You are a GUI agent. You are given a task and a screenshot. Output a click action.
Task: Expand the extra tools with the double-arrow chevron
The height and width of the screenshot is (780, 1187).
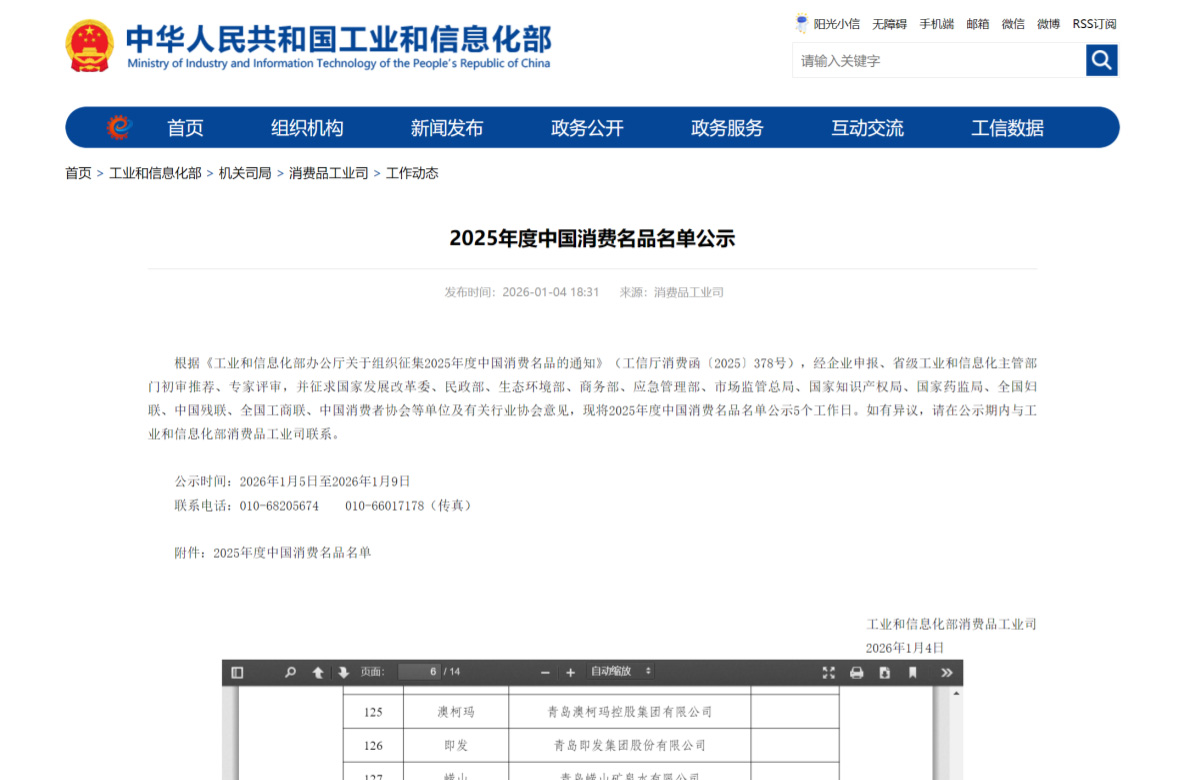(945, 673)
